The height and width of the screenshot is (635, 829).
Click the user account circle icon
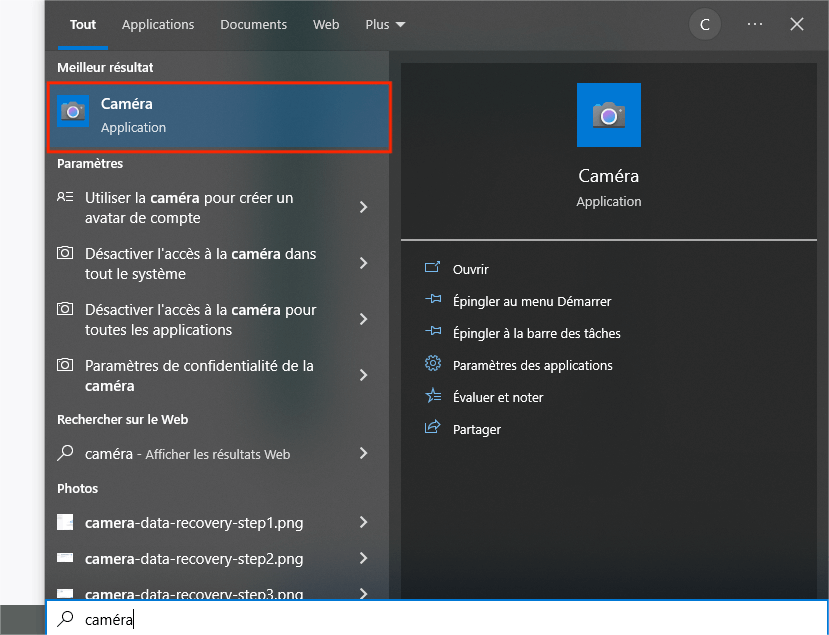pyautogui.click(x=704, y=24)
